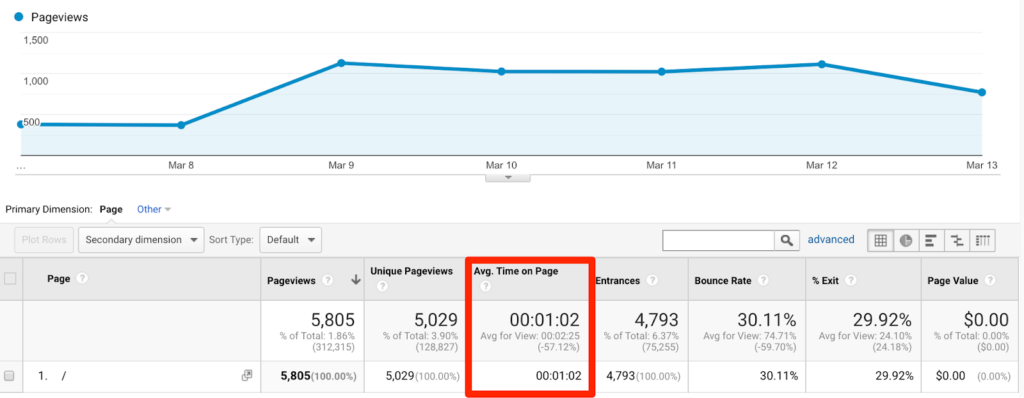Expand the Other primary dimension menu
The height and width of the screenshot is (398, 1024).
[x=153, y=209]
